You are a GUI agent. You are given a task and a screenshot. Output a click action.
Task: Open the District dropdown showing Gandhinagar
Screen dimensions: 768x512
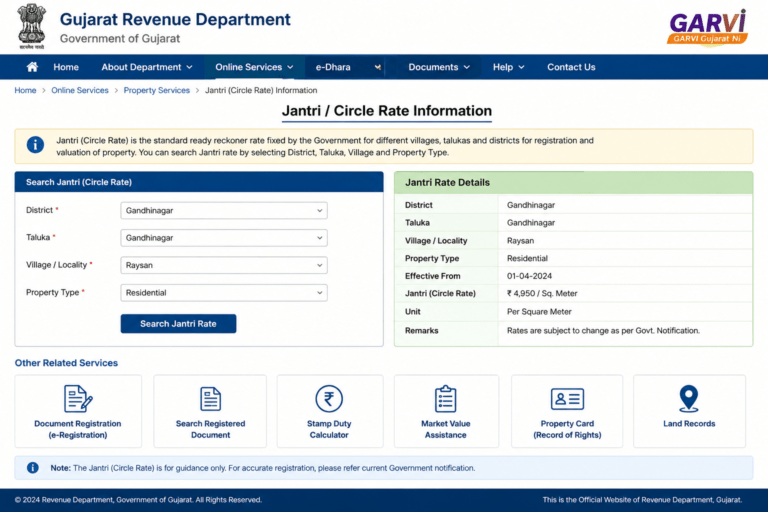coord(224,211)
